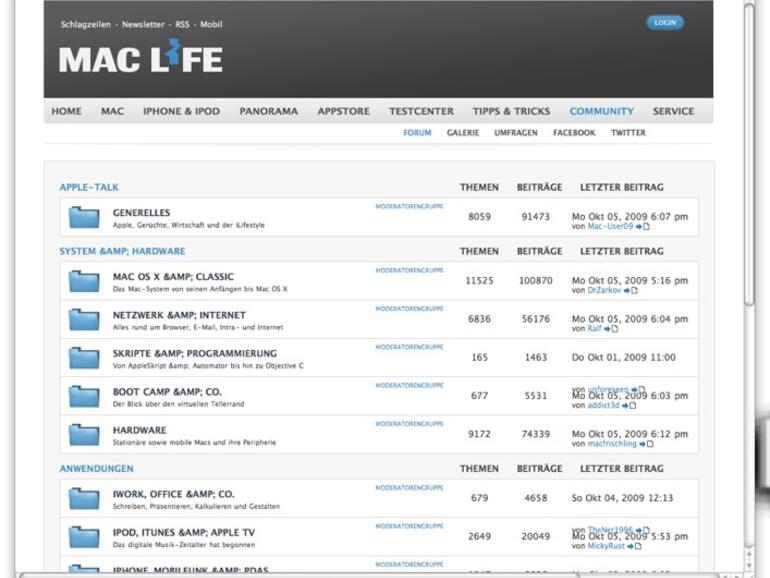Open the Generelles forum folder icon

coord(84,217)
